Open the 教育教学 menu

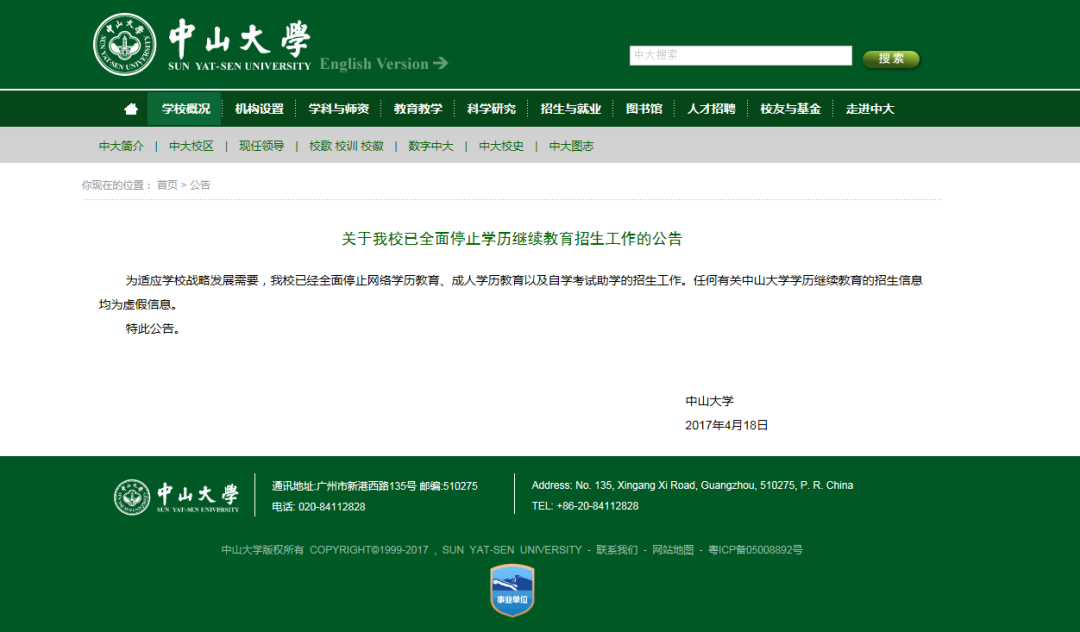(417, 109)
